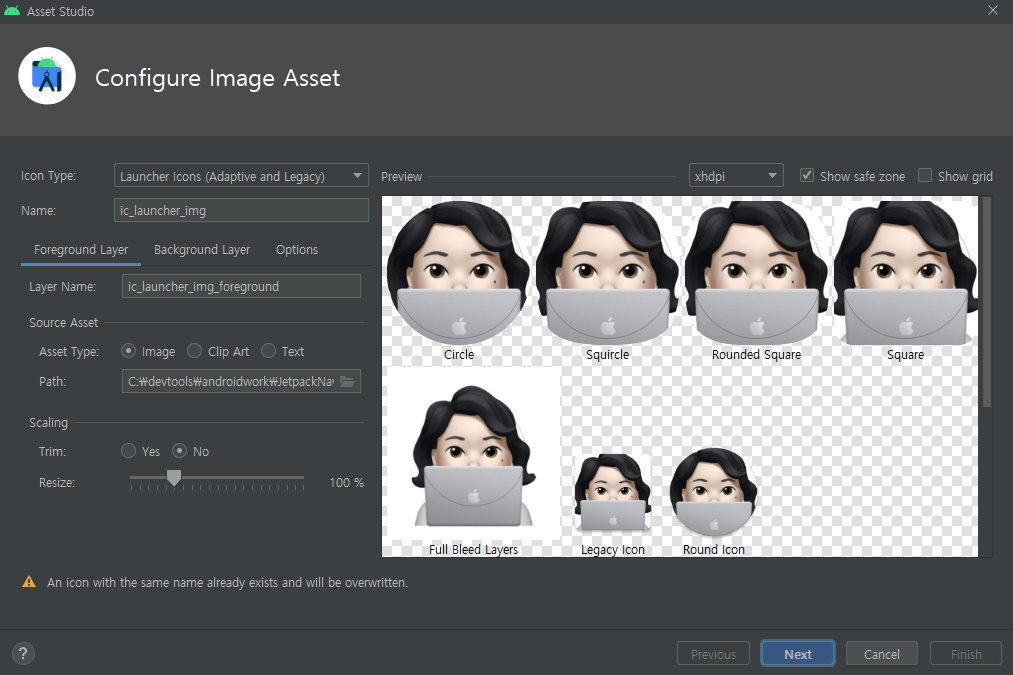Switch to the Background Layer tab
This screenshot has width=1013, height=675.
tap(202, 250)
